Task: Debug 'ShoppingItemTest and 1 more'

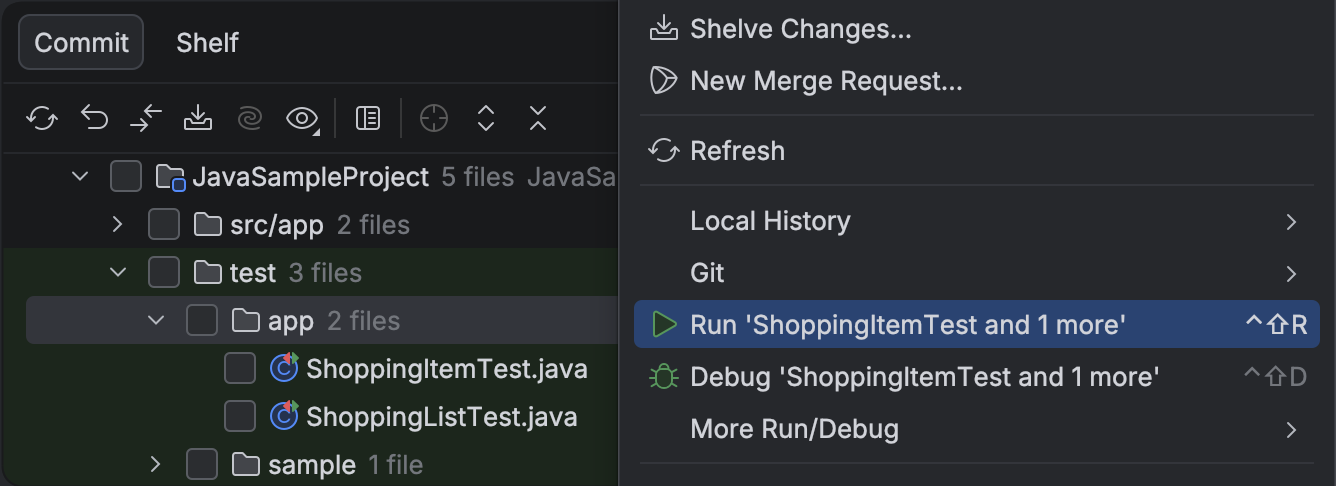Action: (x=977, y=377)
